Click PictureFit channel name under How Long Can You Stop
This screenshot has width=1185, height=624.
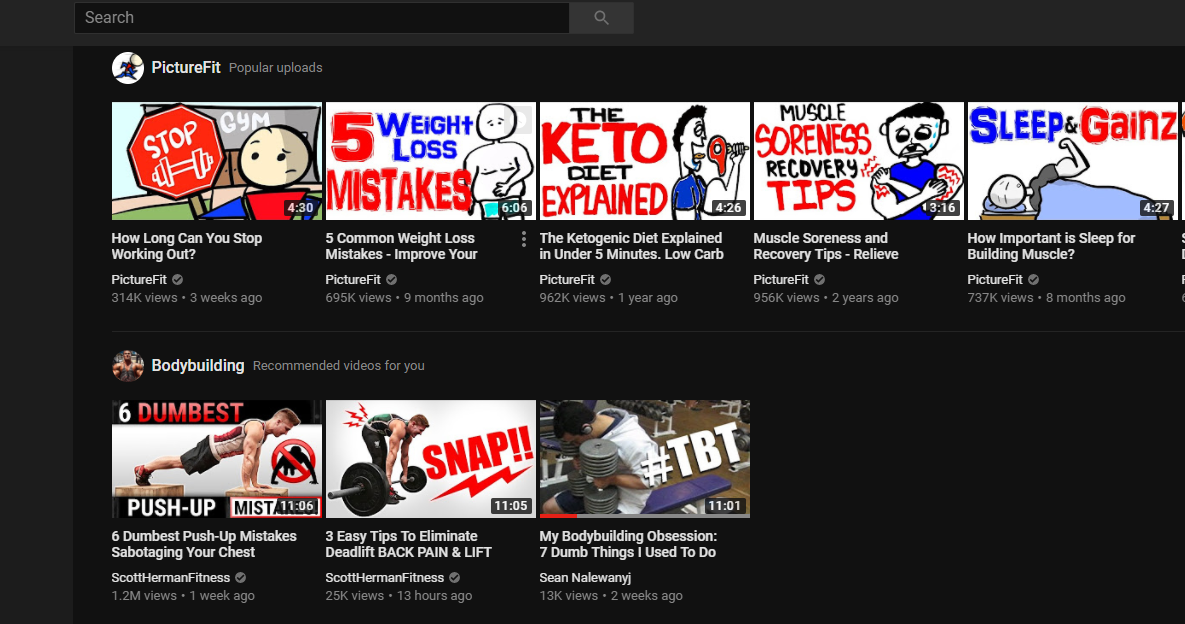click(x=139, y=280)
